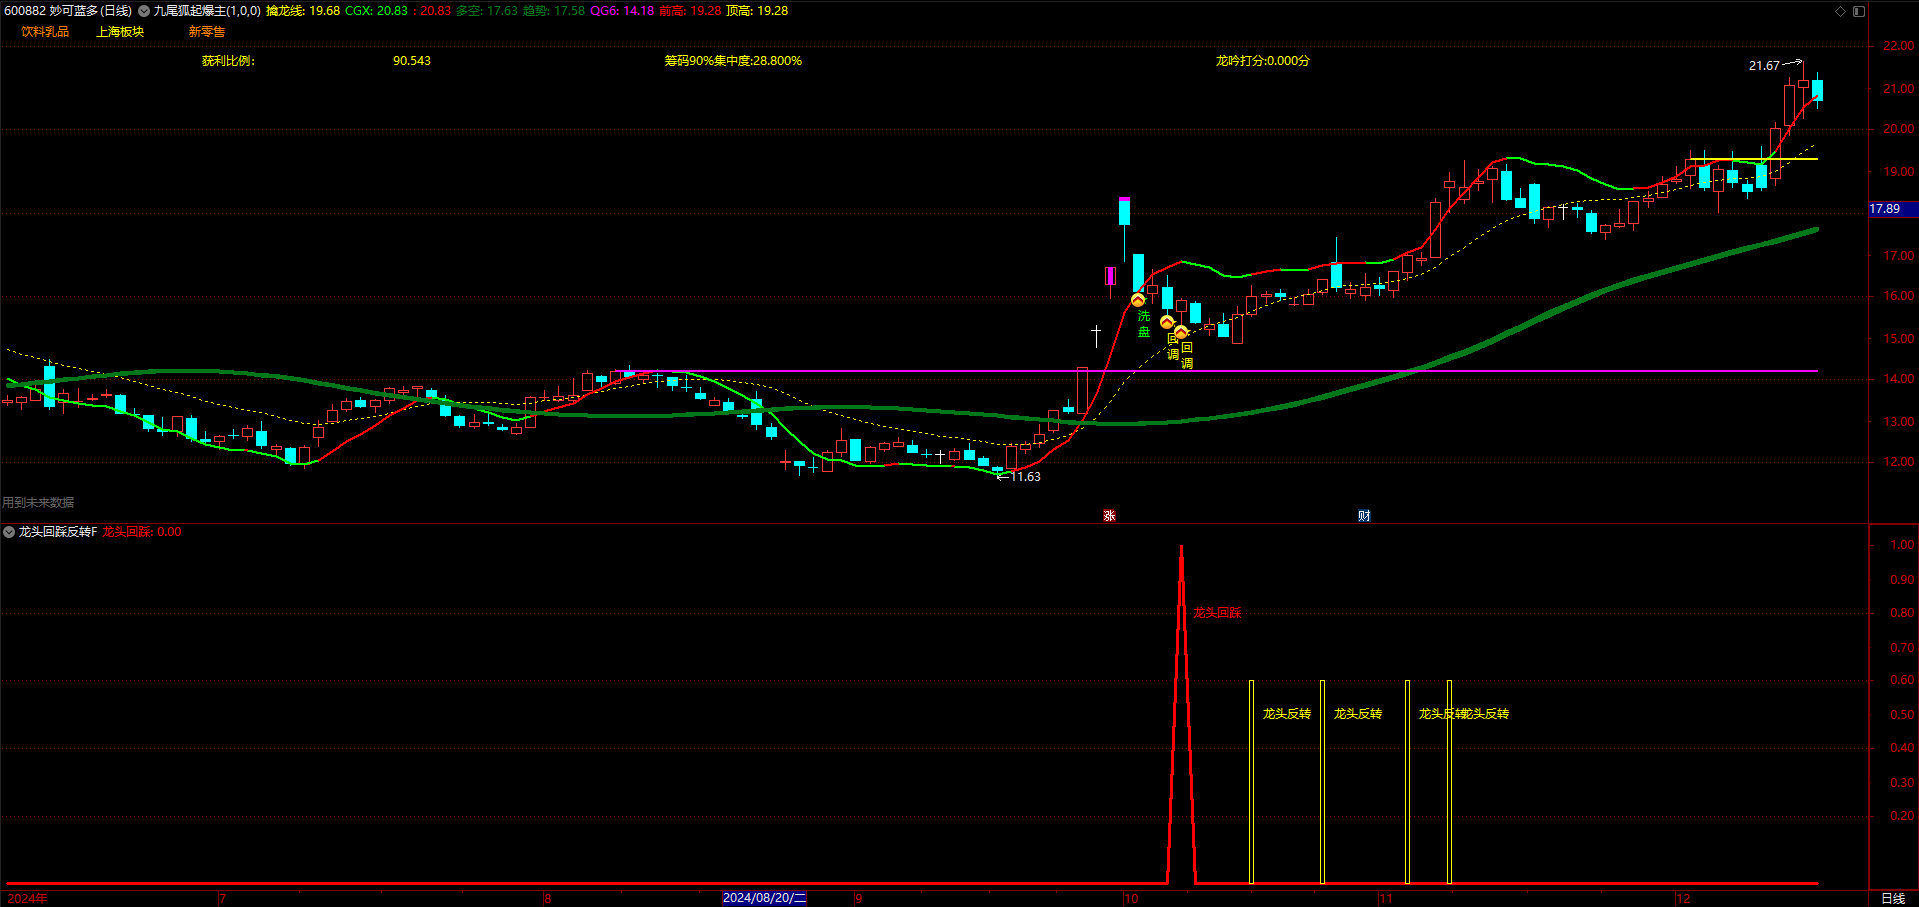Click the 17.89 current price tag on axis

pos(1892,209)
